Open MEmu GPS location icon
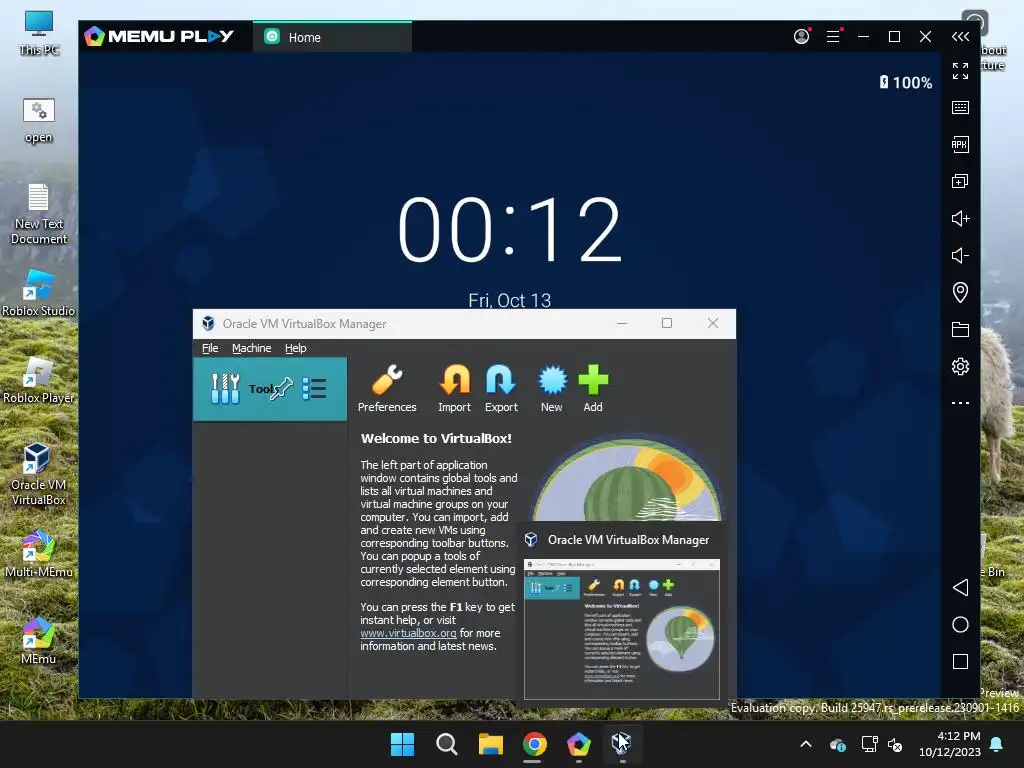1024x768 pixels. [960, 292]
